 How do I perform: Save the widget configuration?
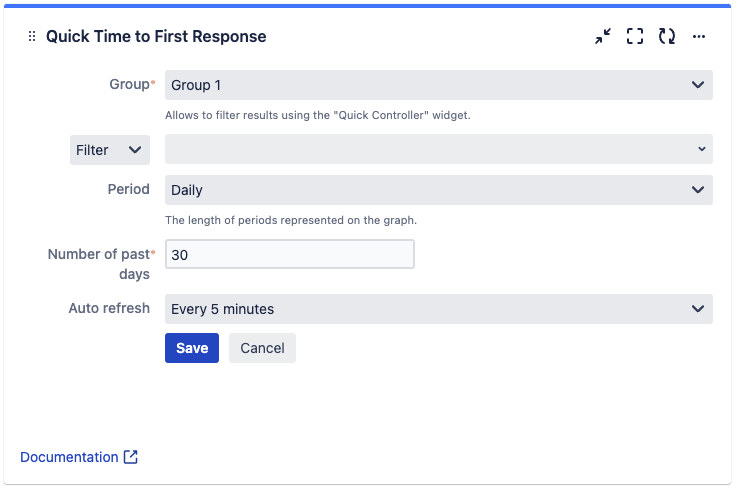pyautogui.click(x=192, y=348)
